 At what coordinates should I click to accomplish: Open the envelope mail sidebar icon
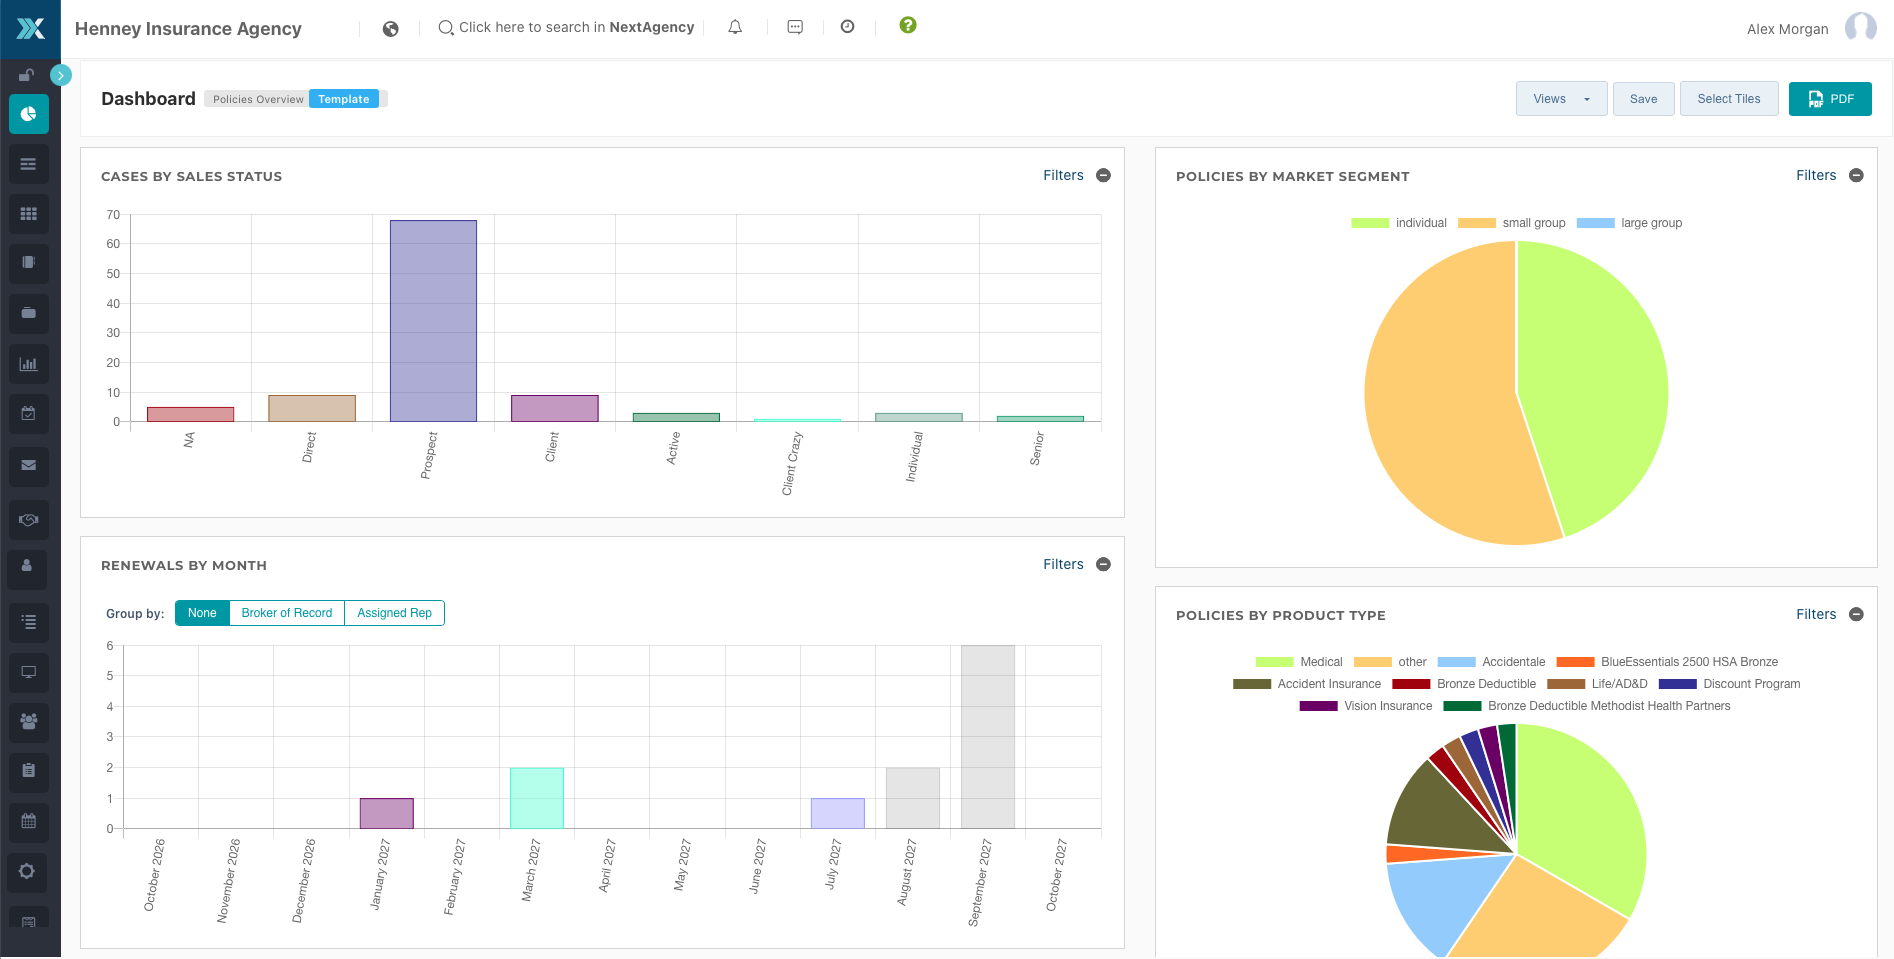point(29,465)
